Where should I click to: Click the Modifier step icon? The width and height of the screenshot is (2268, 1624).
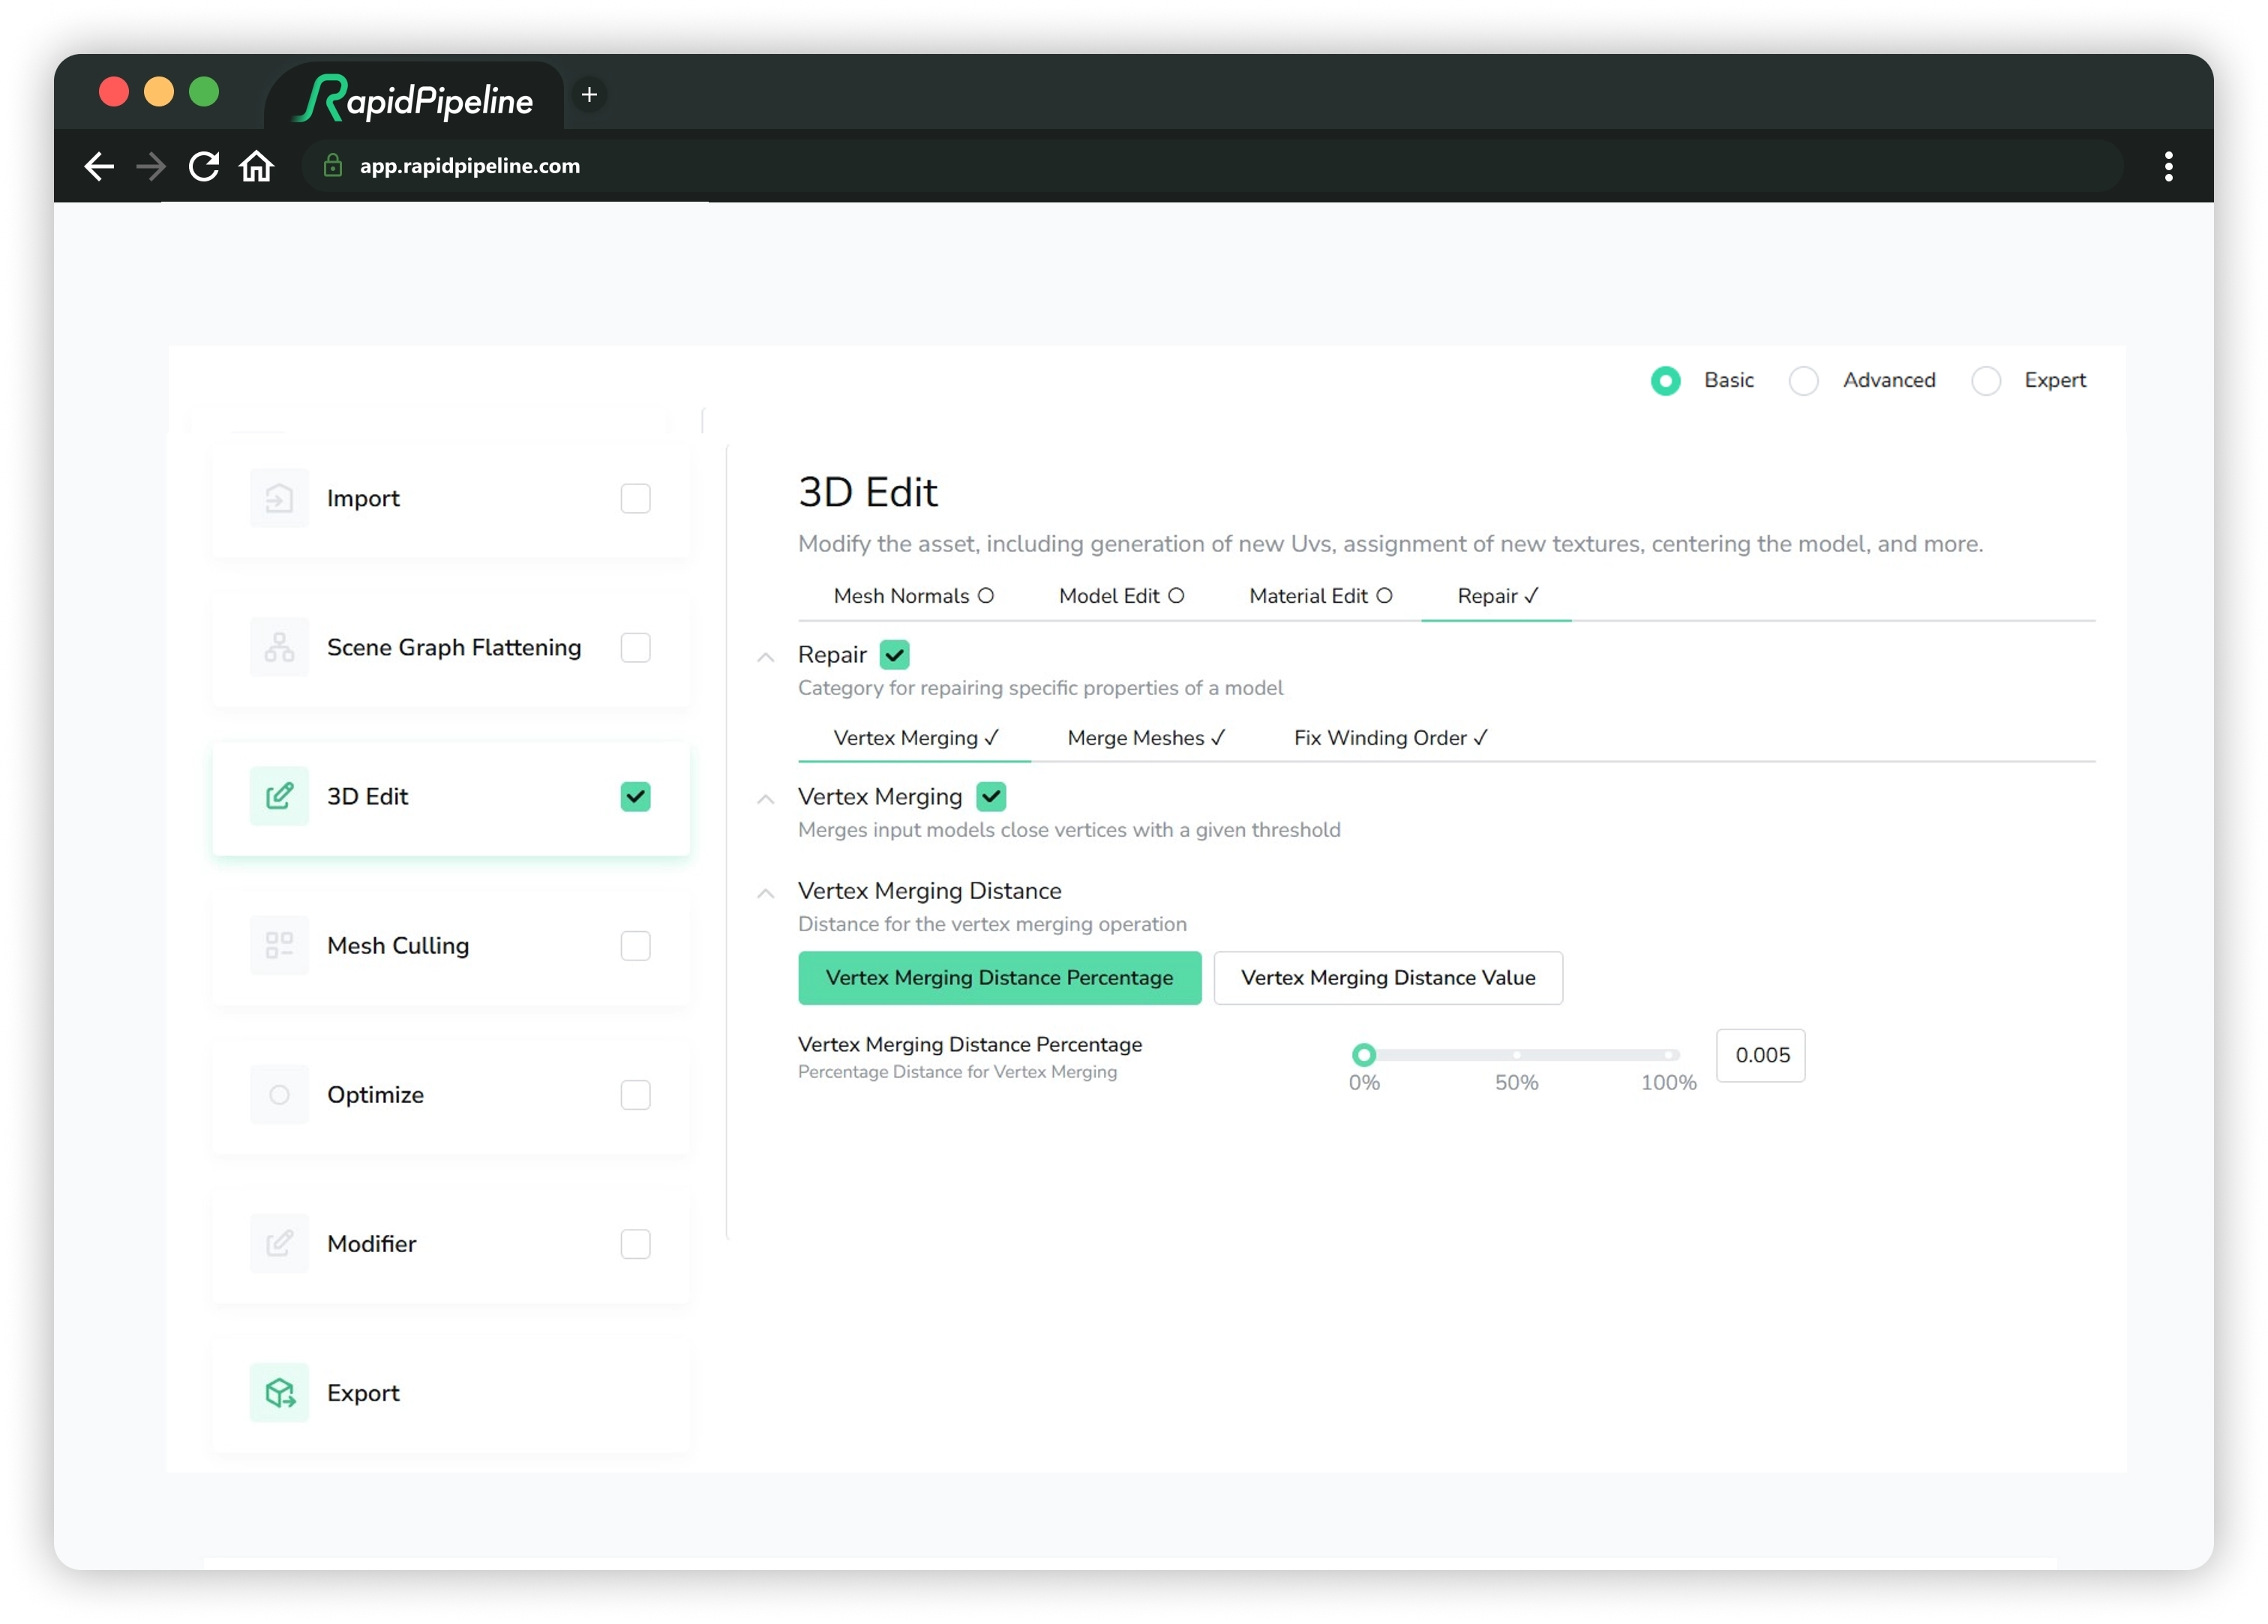coord(279,1244)
